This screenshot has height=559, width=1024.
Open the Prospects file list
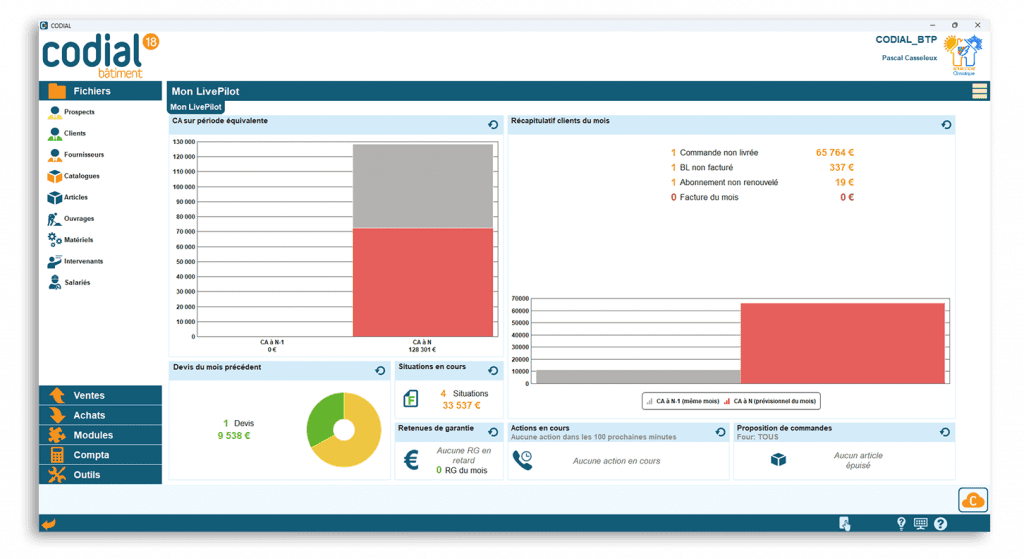pos(71,112)
